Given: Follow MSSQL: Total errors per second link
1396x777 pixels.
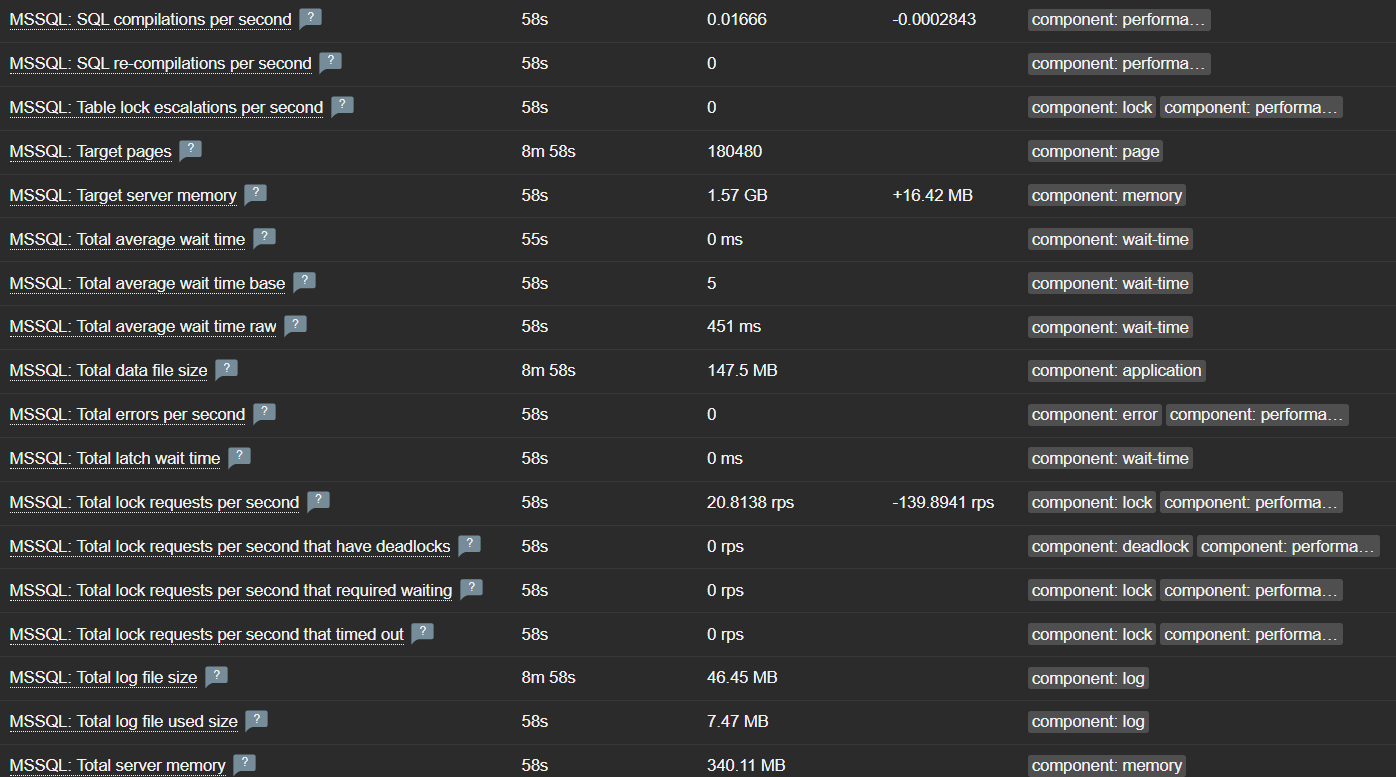Looking at the screenshot, I should (x=128, y=415).
